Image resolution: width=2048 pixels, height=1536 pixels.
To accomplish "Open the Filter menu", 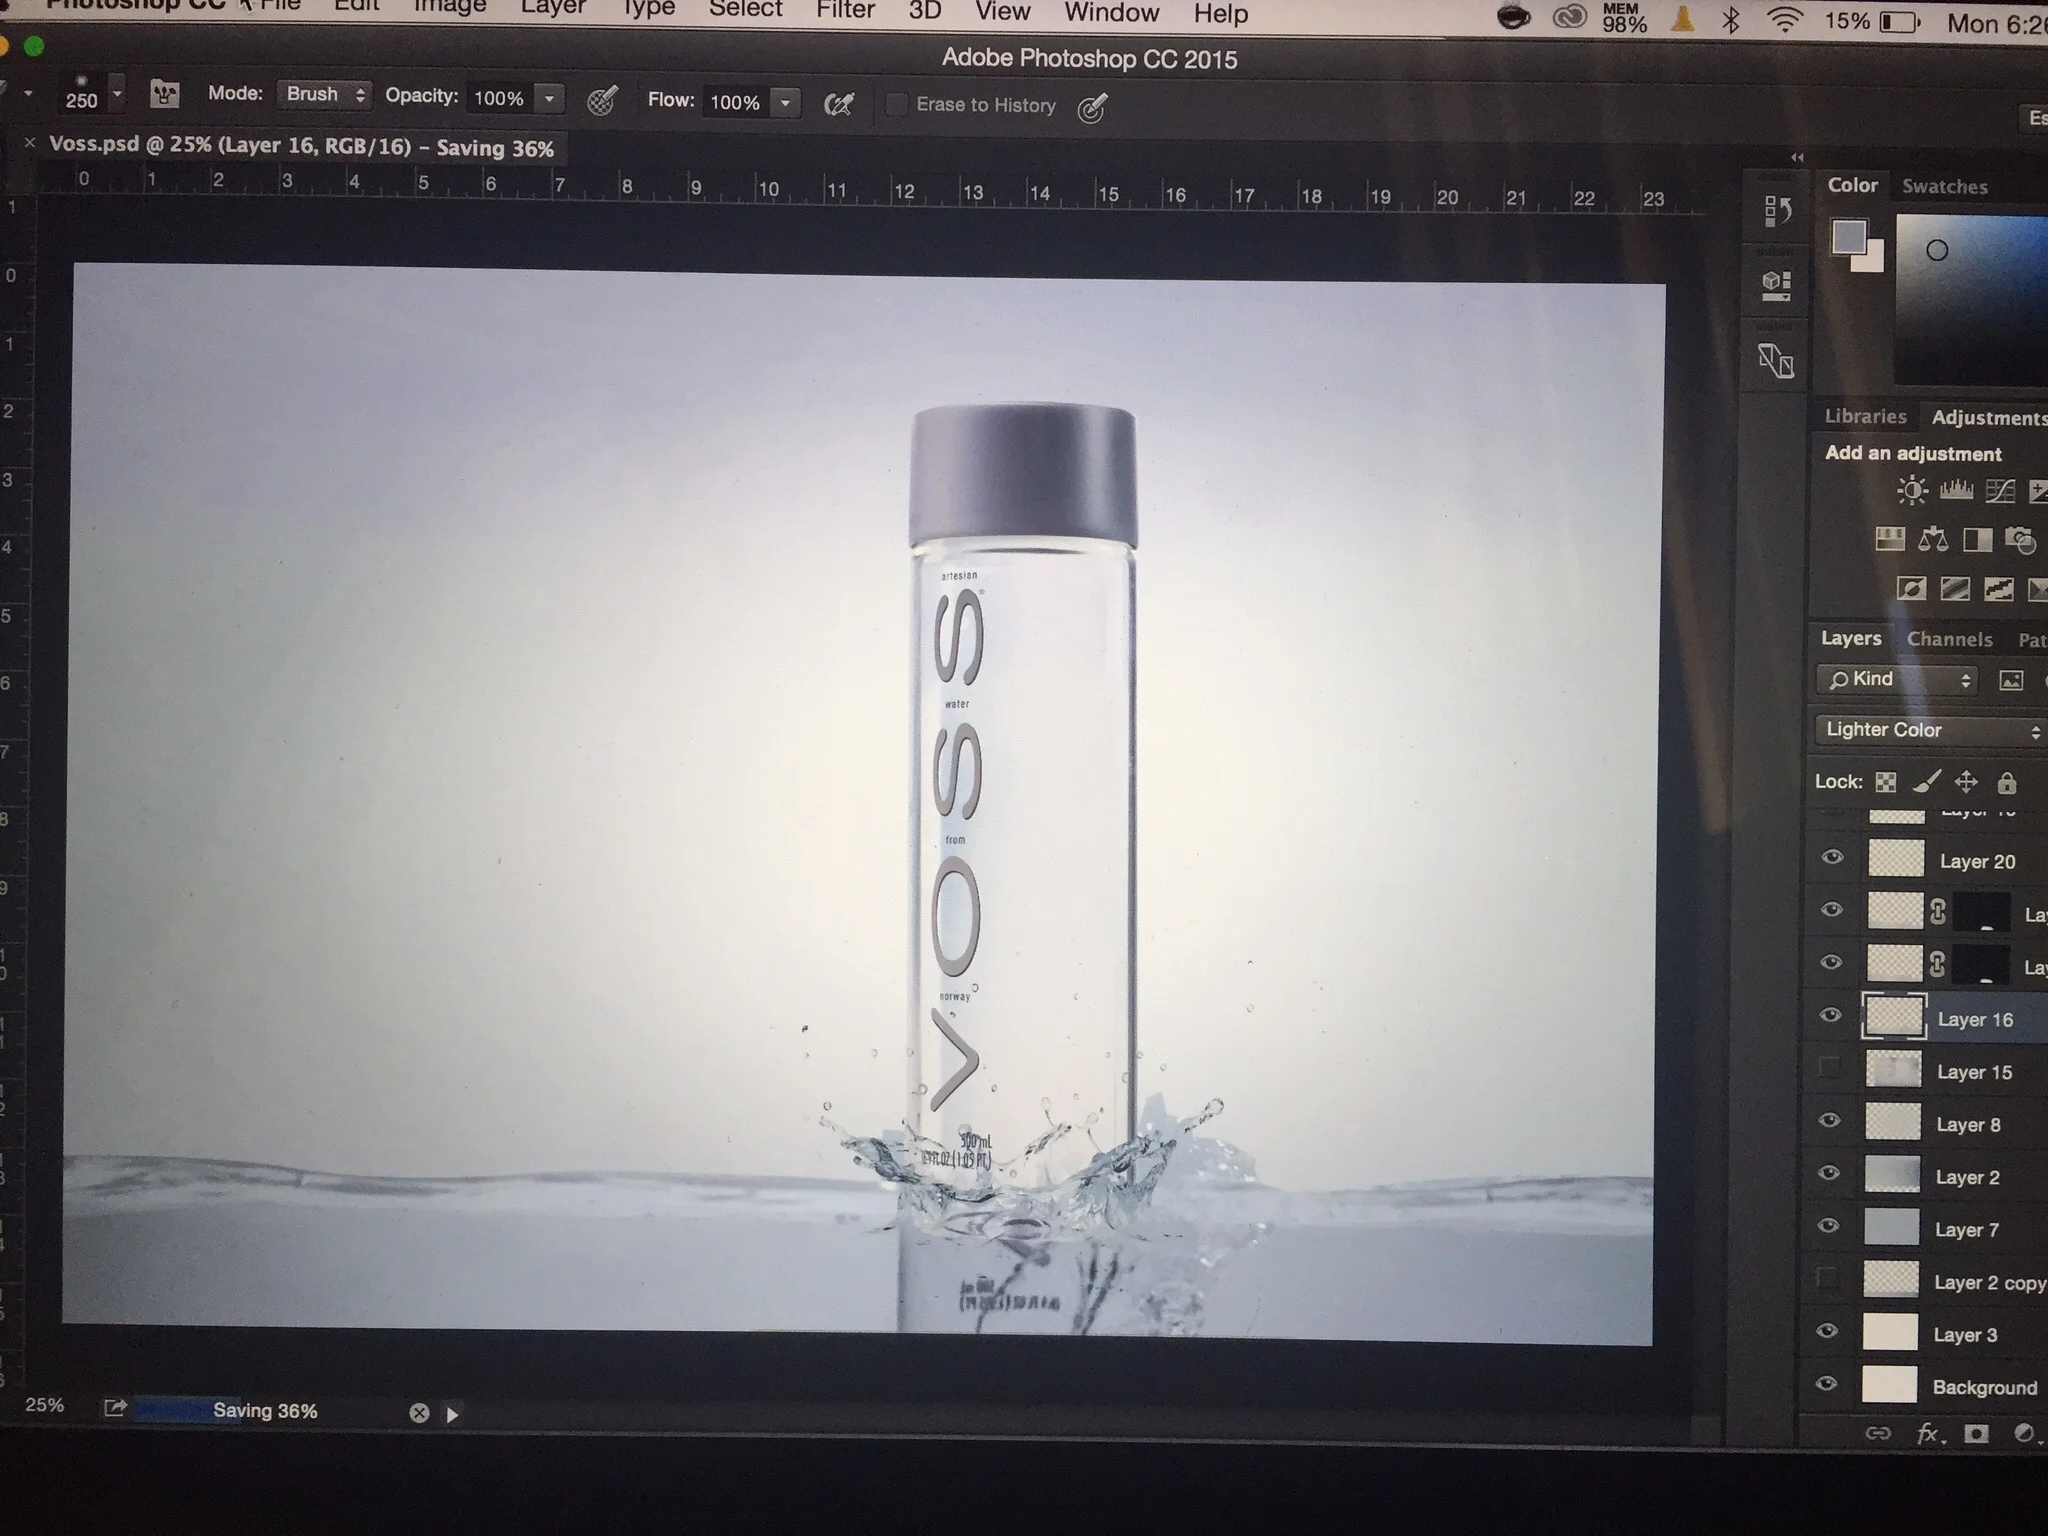I will click(846, 11).
